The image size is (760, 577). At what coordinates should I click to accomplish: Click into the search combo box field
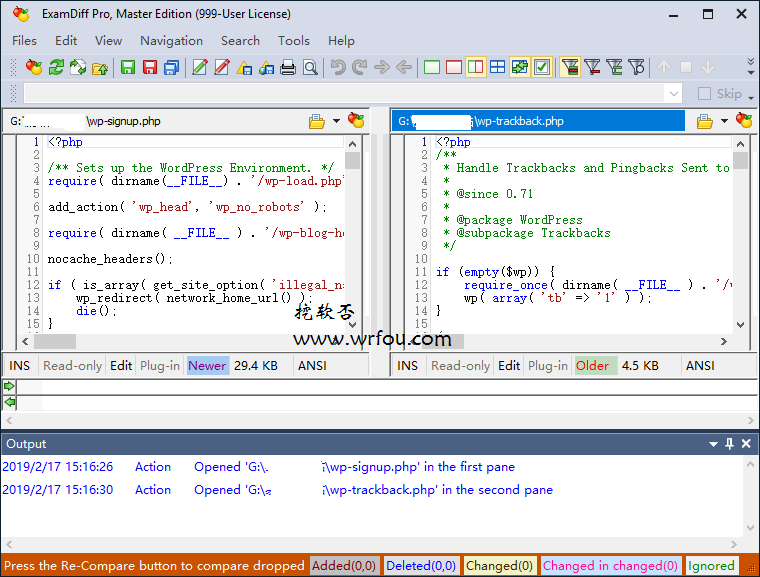pos(344,94)
